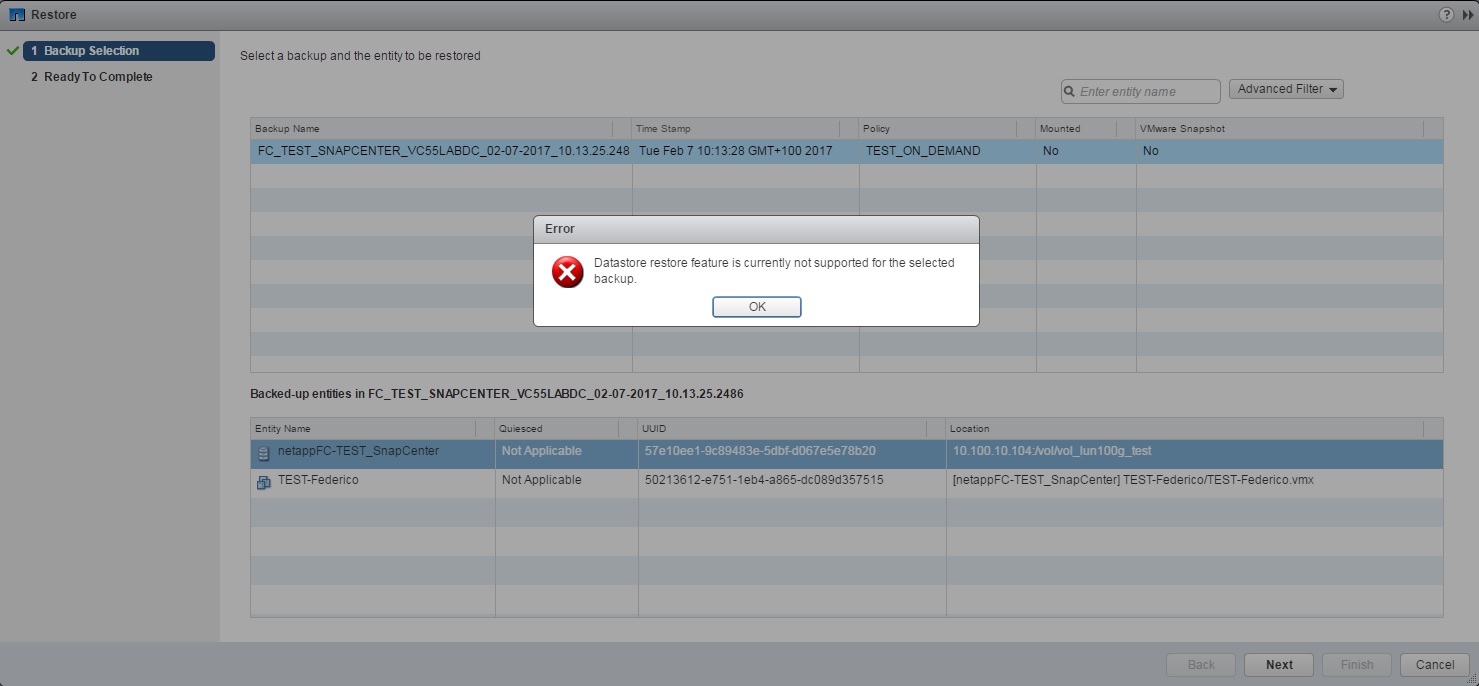Open the Advanced Filter dropdown
1479x686 pixels.
pyautogui.click(x=1286, y=89)
